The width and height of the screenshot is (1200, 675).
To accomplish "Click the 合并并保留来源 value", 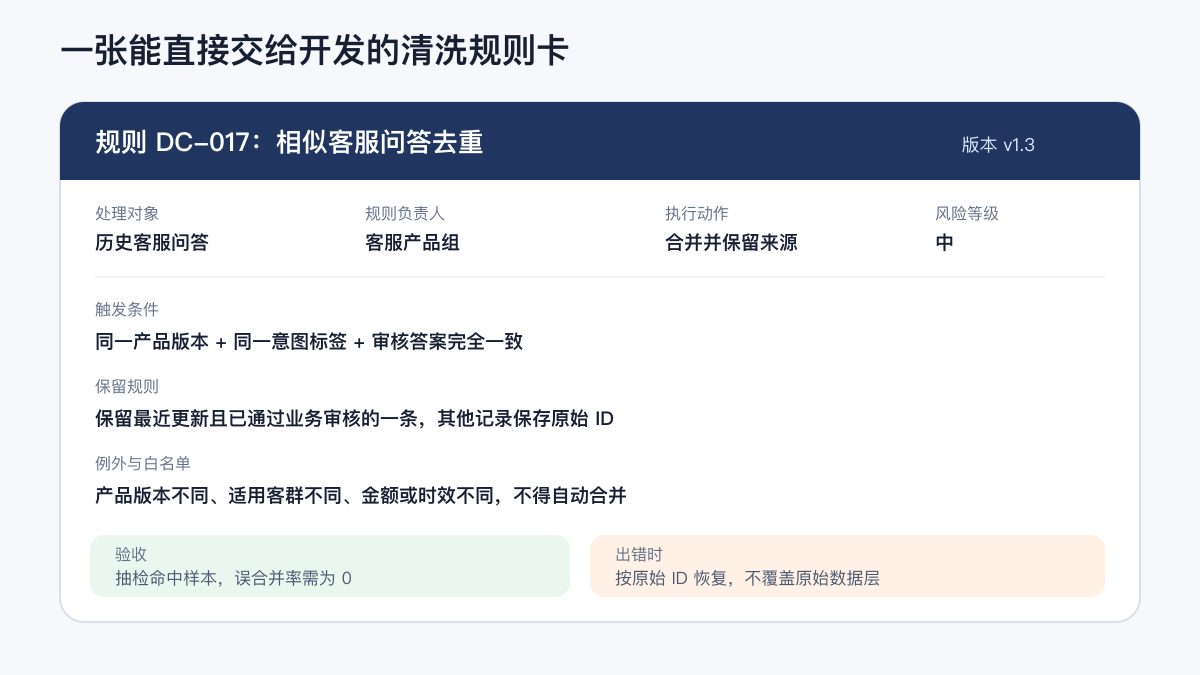I will pyautogui.click(x=731, y=242).
